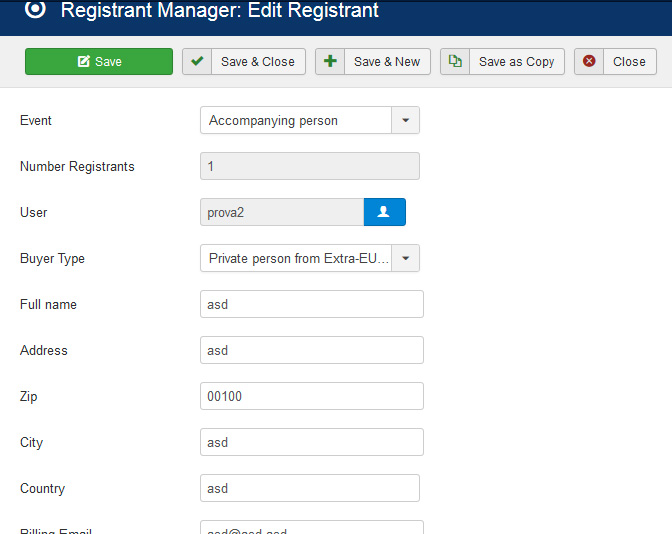This screenshot has width=672, height=534.
Task: Click the plus icon on Save & New
Action: tap(330, 62)
